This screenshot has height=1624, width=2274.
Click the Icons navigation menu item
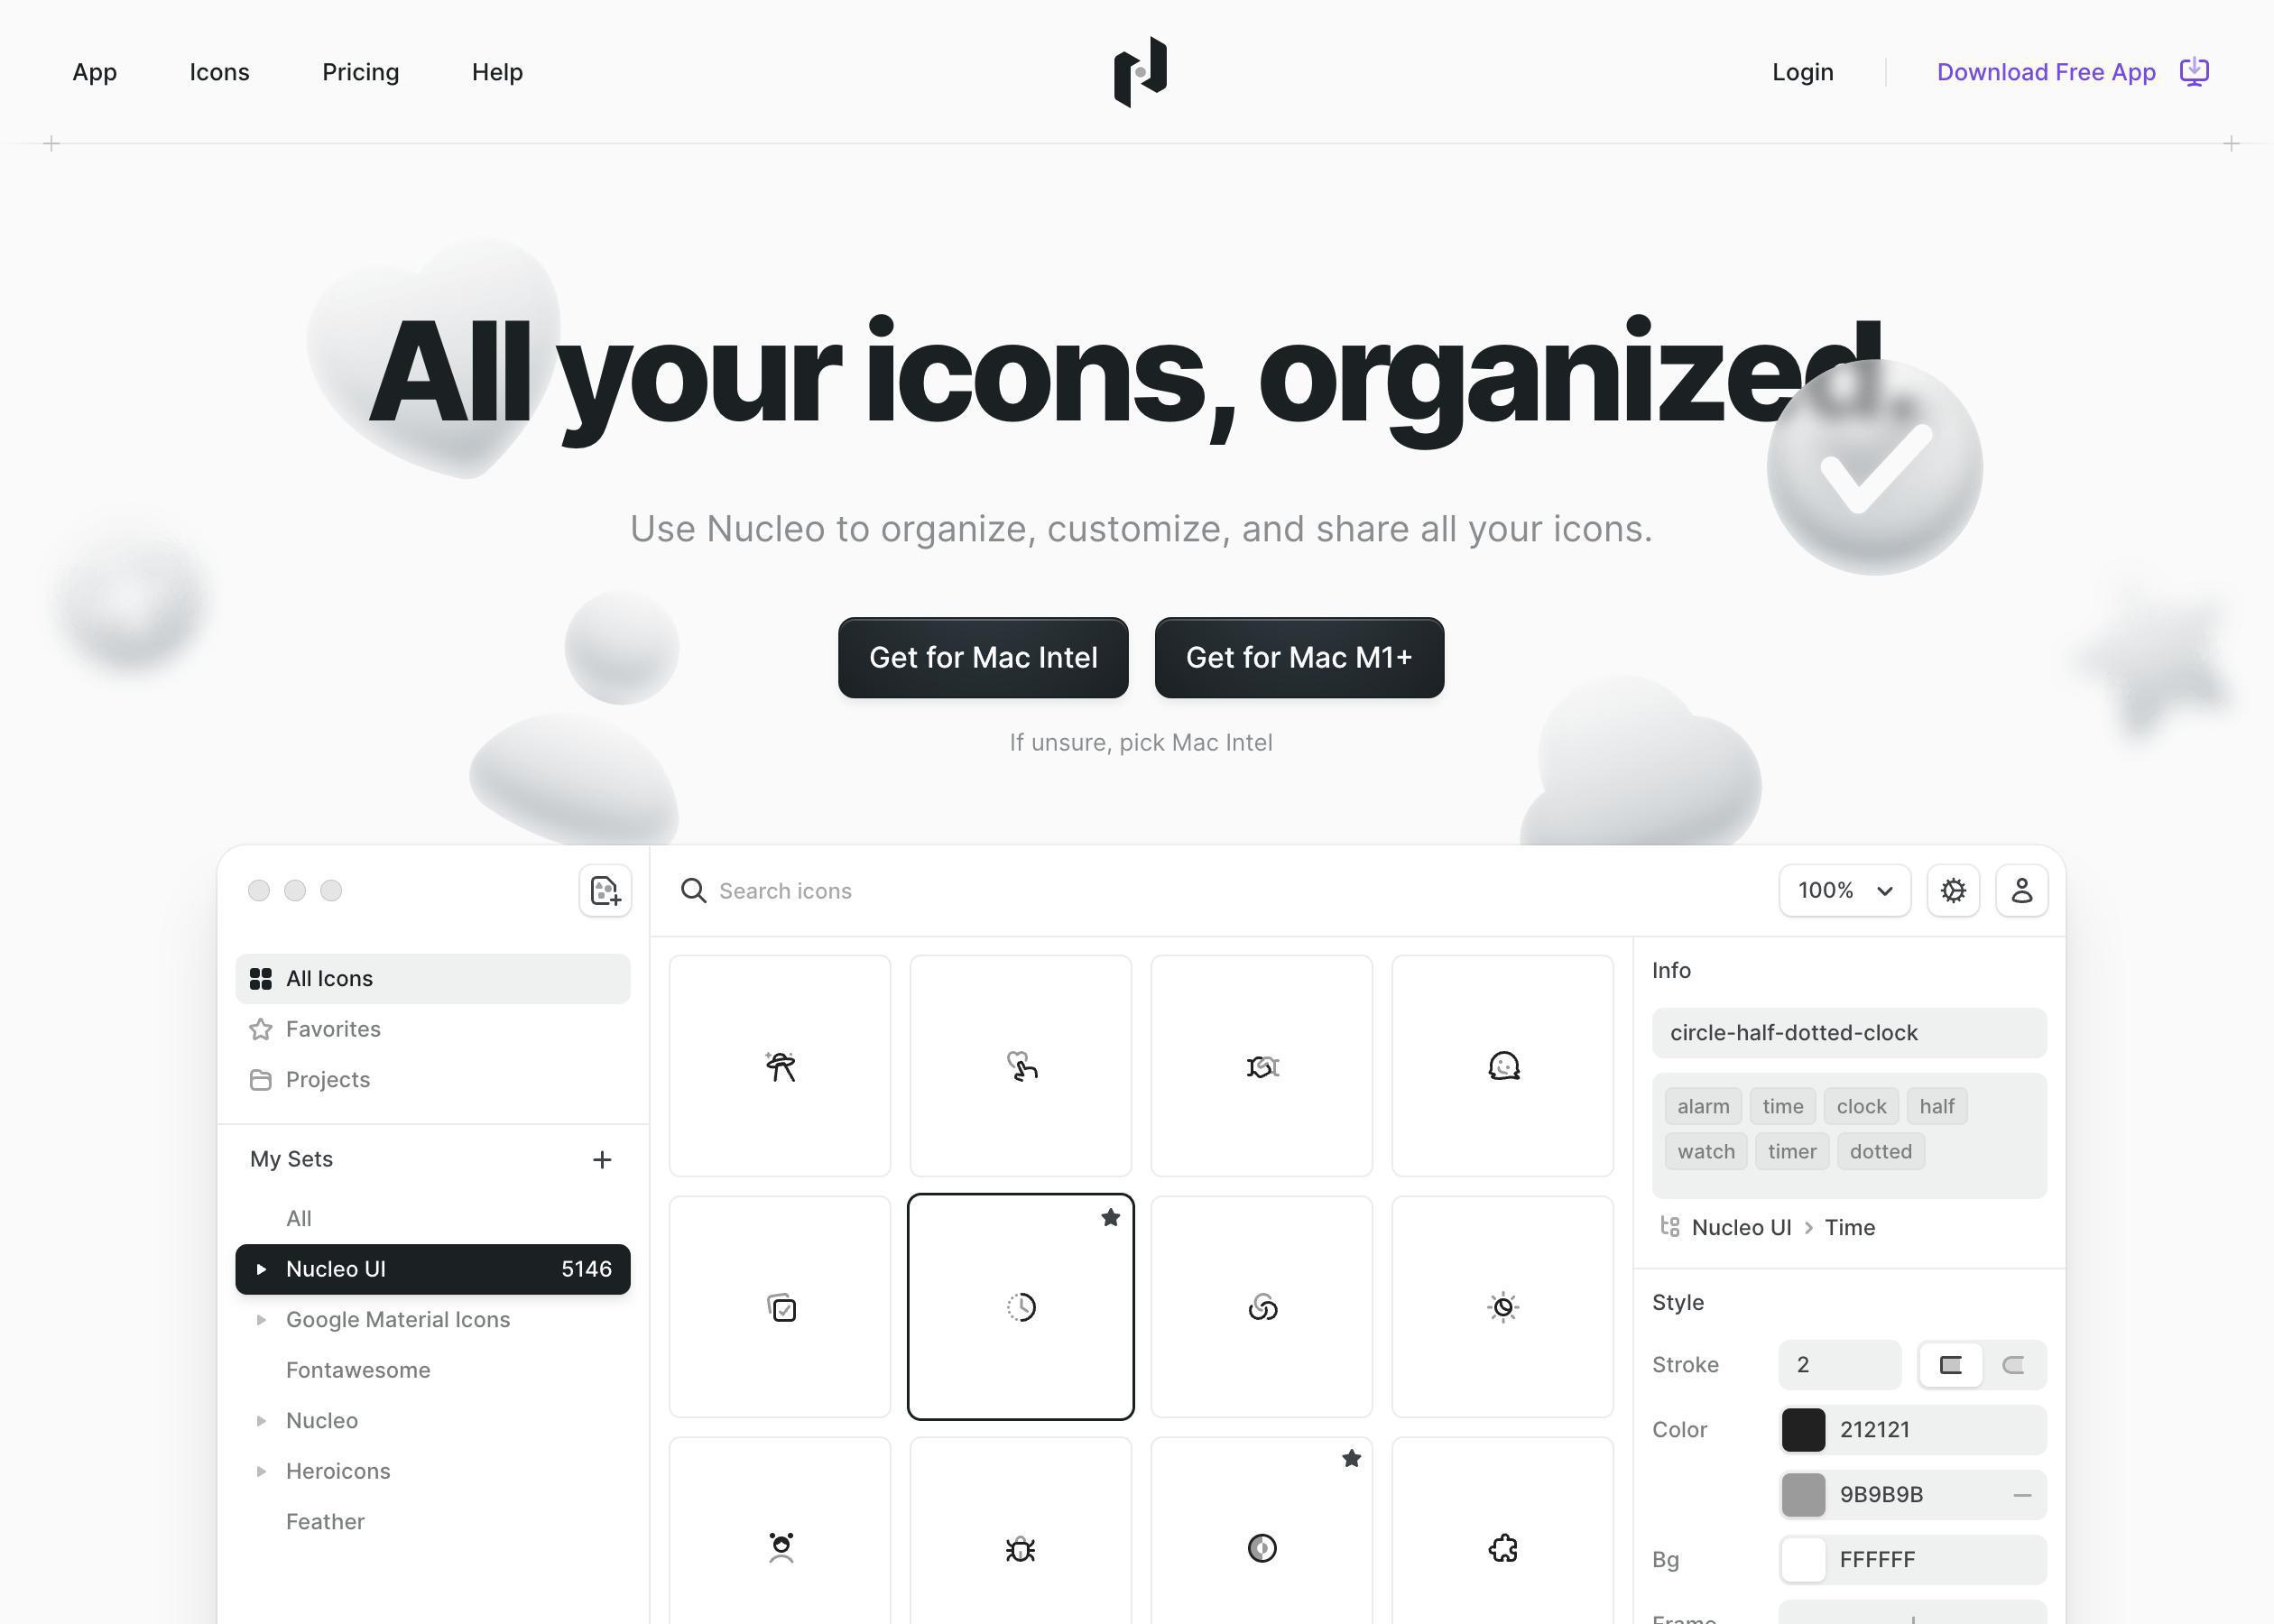point(219,72)
